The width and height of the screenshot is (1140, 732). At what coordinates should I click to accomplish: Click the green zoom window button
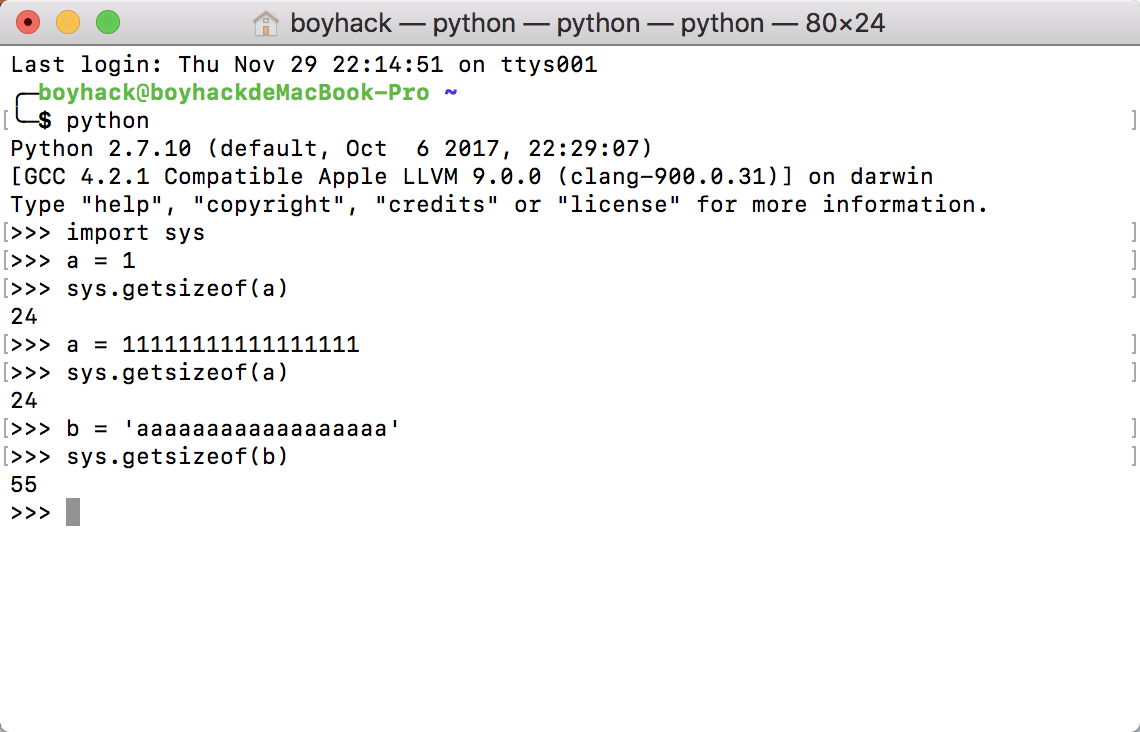(x=108, y=23)
